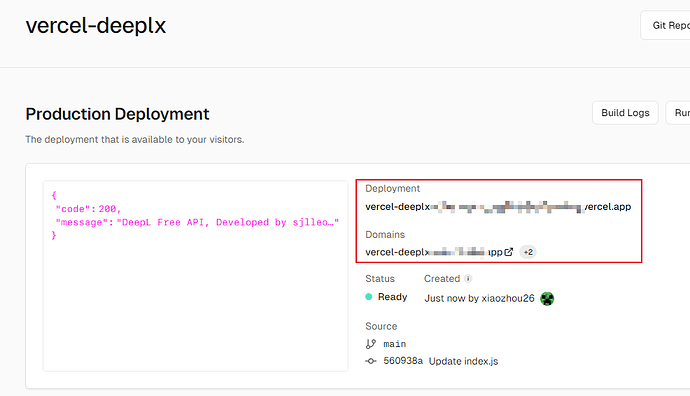Click the vercel-deeplx project title

coord(96,26)
